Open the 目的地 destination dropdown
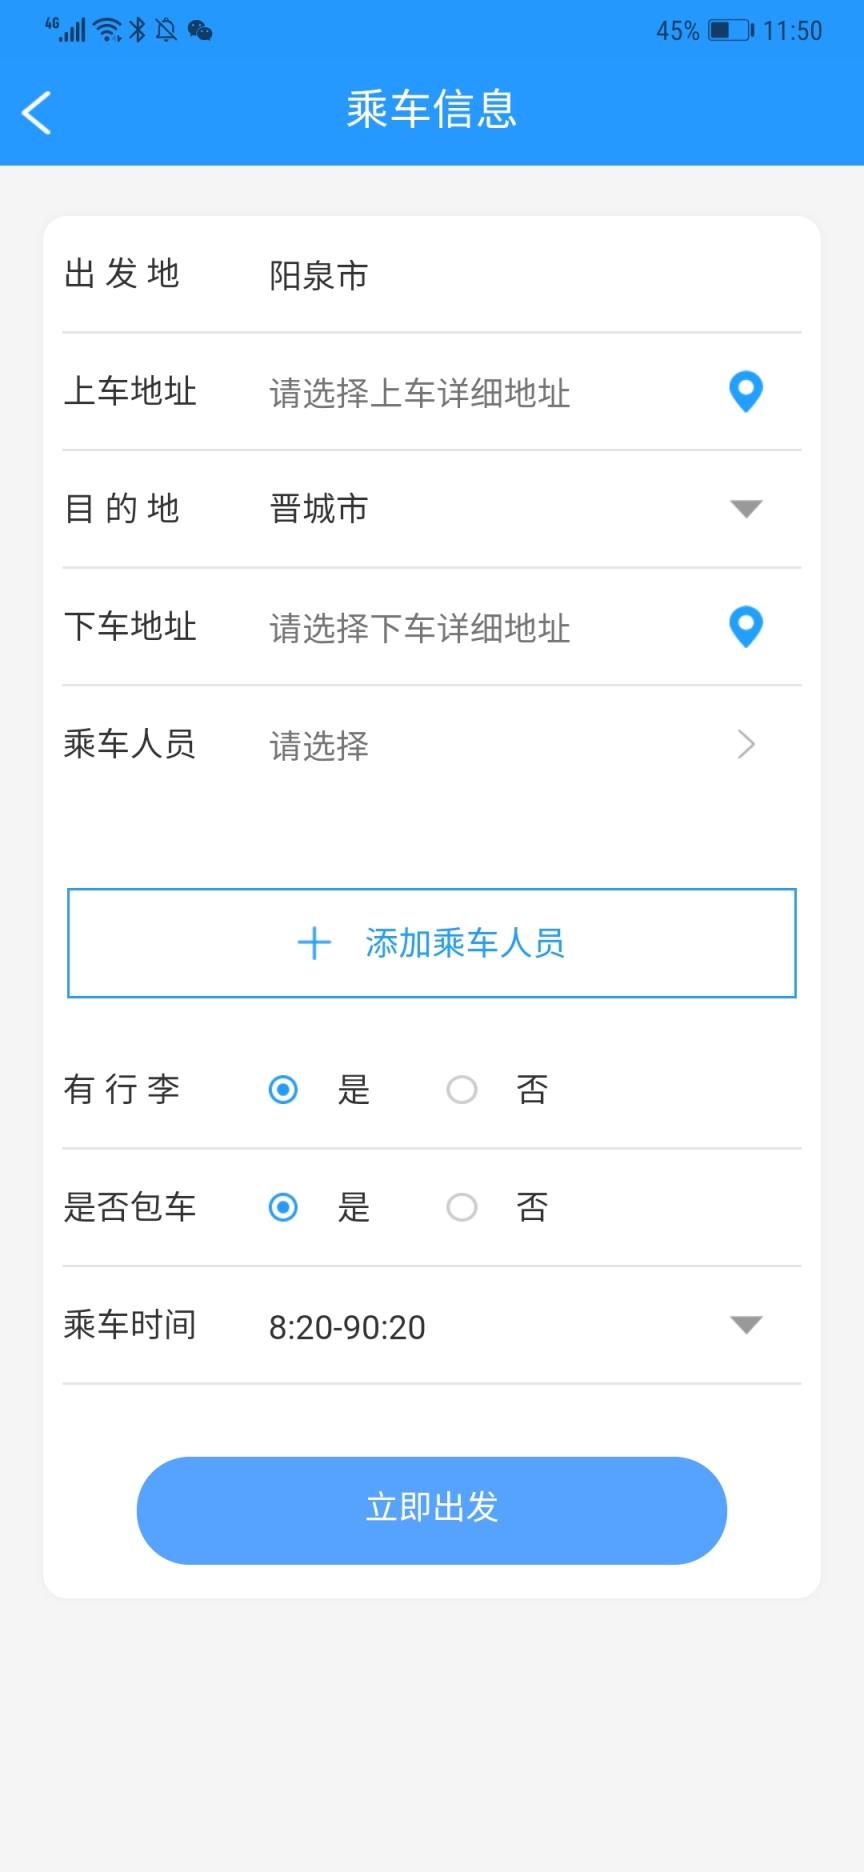Image resolution: width=864 pixels, height=1872 pixels. [x=746, y=509]
